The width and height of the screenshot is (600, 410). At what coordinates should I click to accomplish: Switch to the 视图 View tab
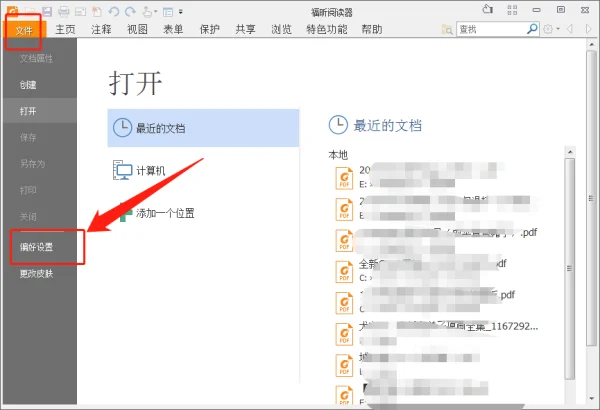(137, 29)
